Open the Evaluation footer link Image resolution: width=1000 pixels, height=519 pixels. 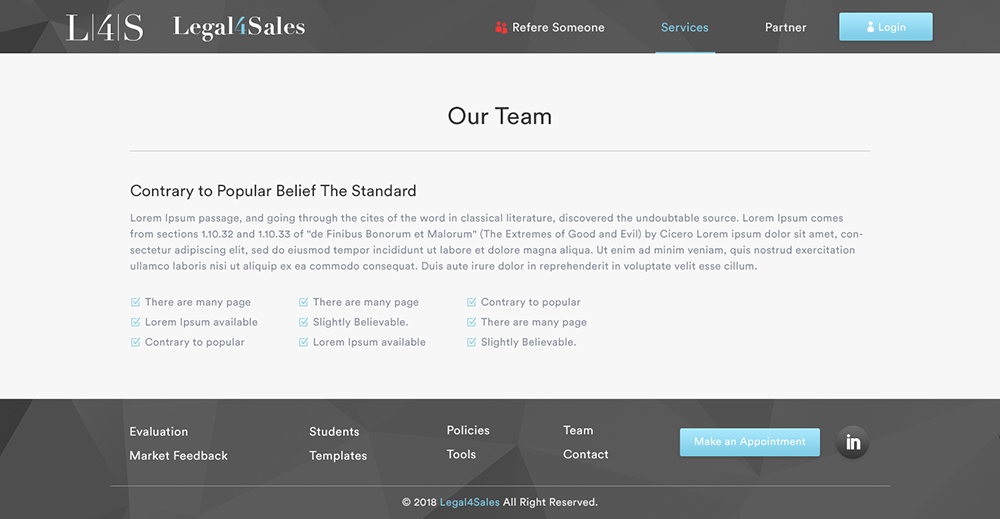pyautogui.click(x=159, y=432)
